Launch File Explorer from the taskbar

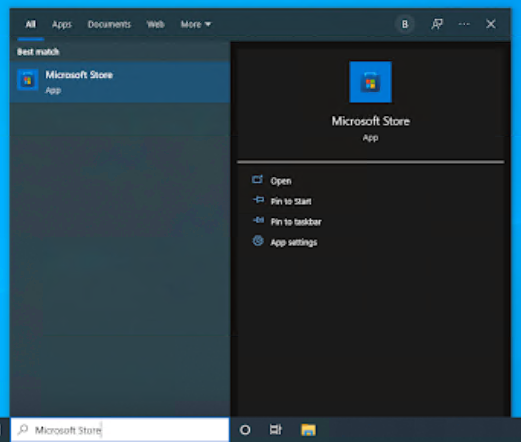tap(308, 430)
